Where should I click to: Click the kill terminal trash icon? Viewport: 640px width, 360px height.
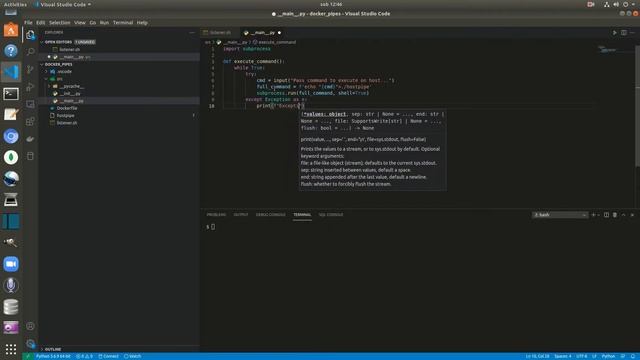tap(615, 215)
